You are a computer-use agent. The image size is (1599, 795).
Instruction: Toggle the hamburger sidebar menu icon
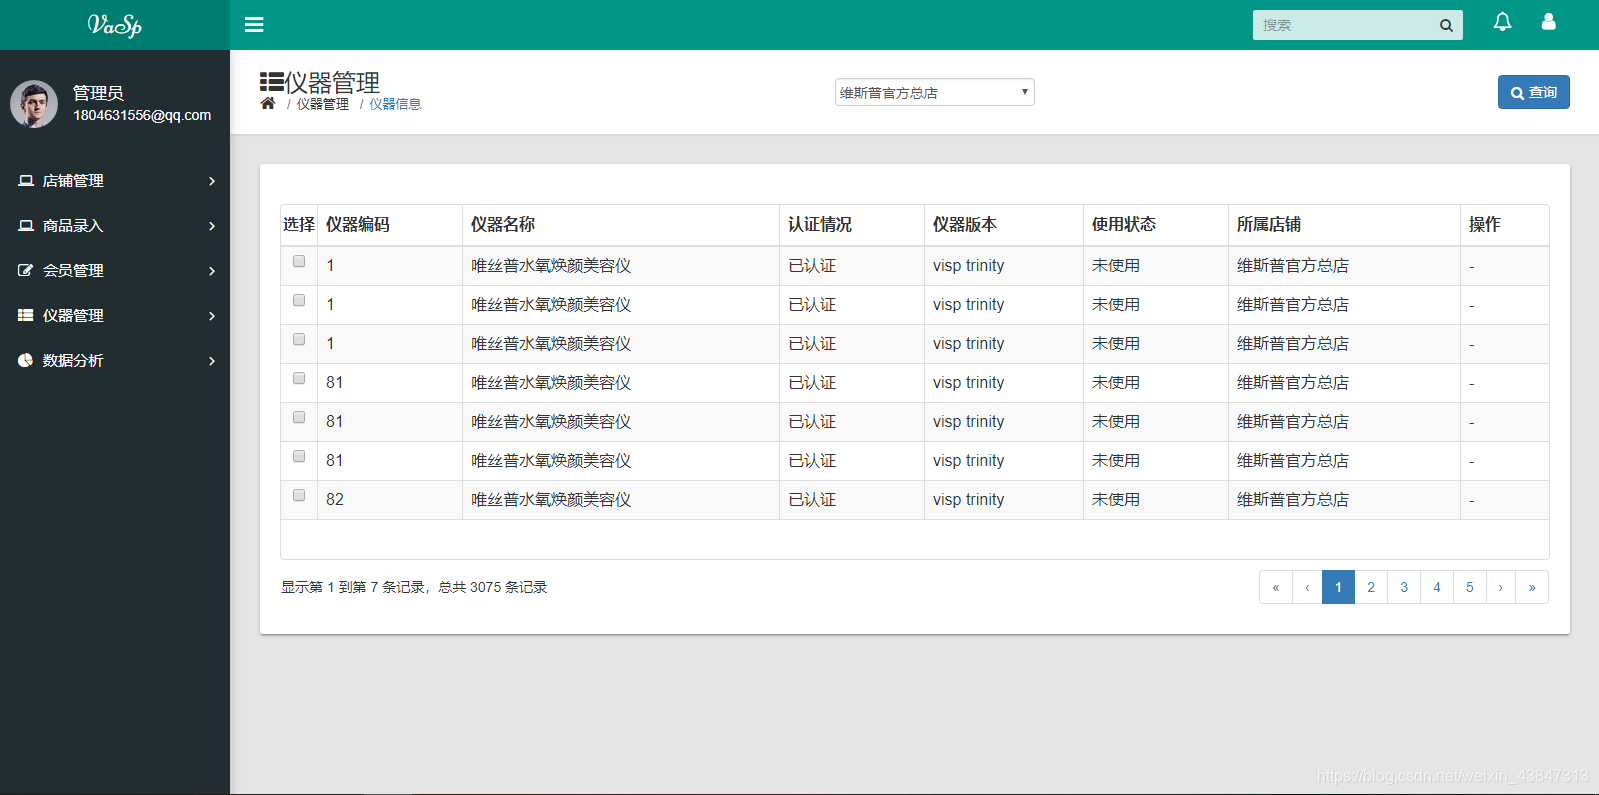point(254,24)
